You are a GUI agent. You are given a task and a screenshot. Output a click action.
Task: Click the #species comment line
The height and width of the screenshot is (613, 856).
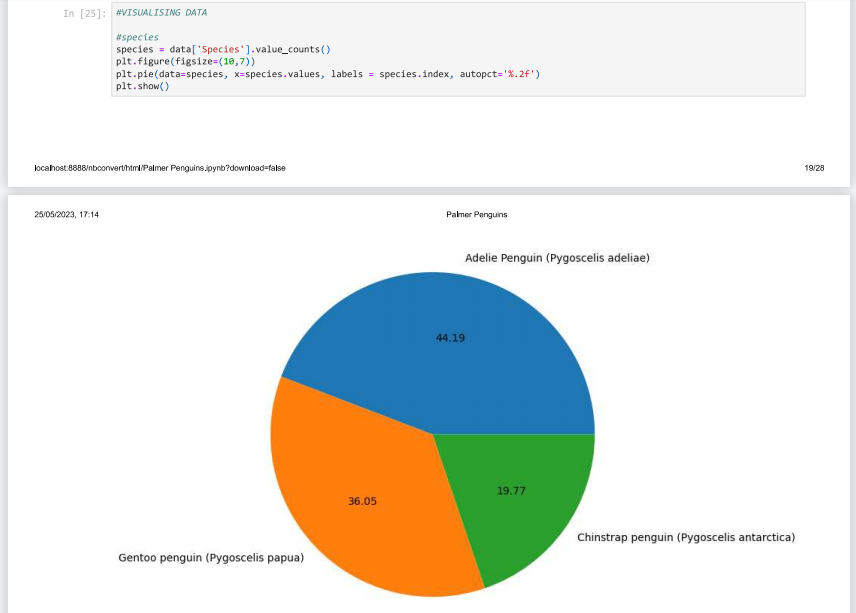(137, 37)
